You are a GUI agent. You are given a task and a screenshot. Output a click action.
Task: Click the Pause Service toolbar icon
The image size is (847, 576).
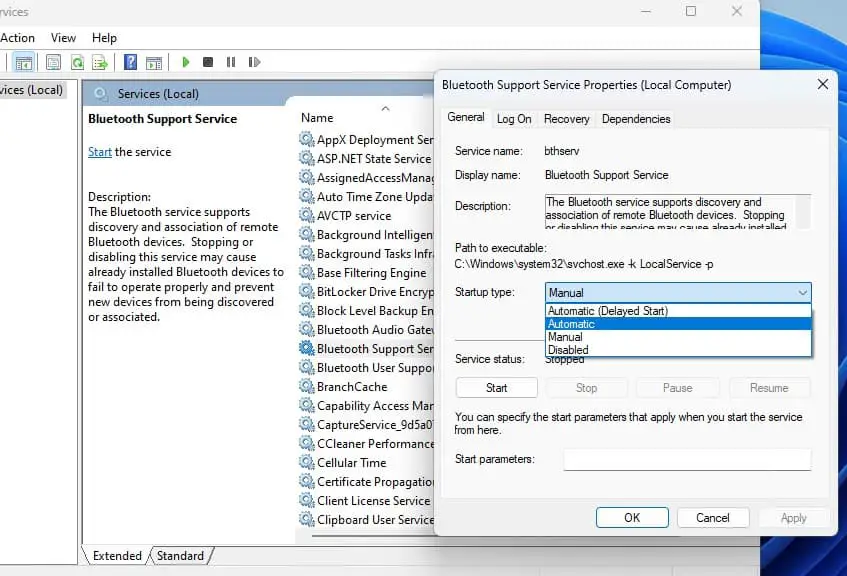231,62
